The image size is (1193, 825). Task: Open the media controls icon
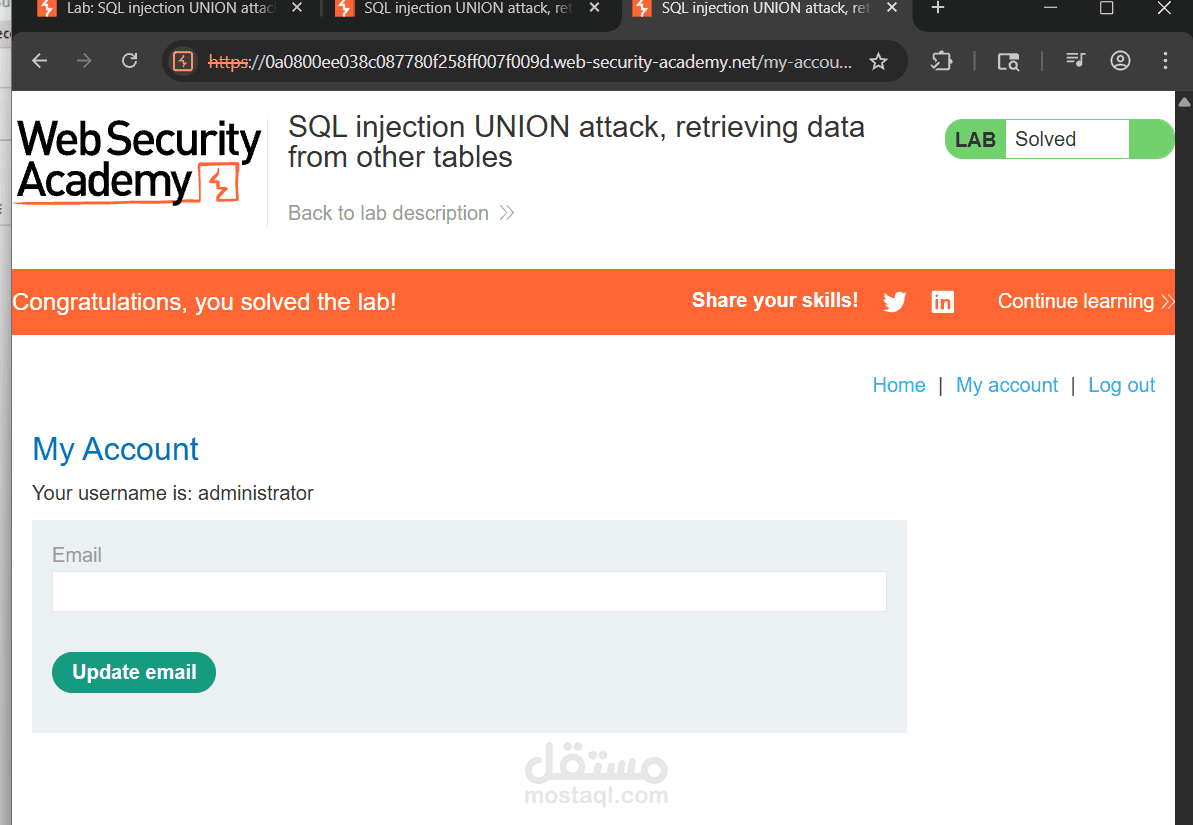pos(1075,61)
